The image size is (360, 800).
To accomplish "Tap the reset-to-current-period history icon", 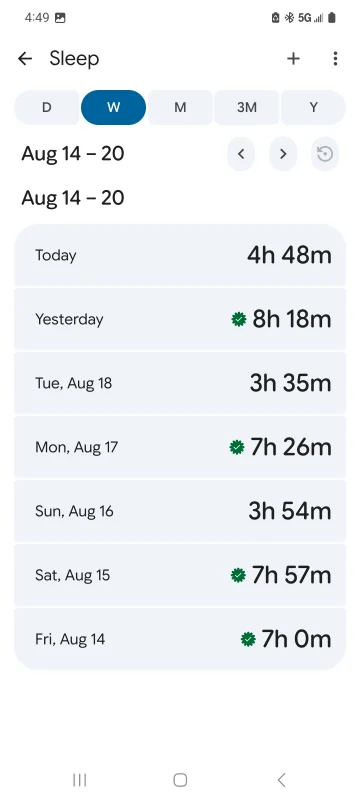I will (x=325, y=154).
